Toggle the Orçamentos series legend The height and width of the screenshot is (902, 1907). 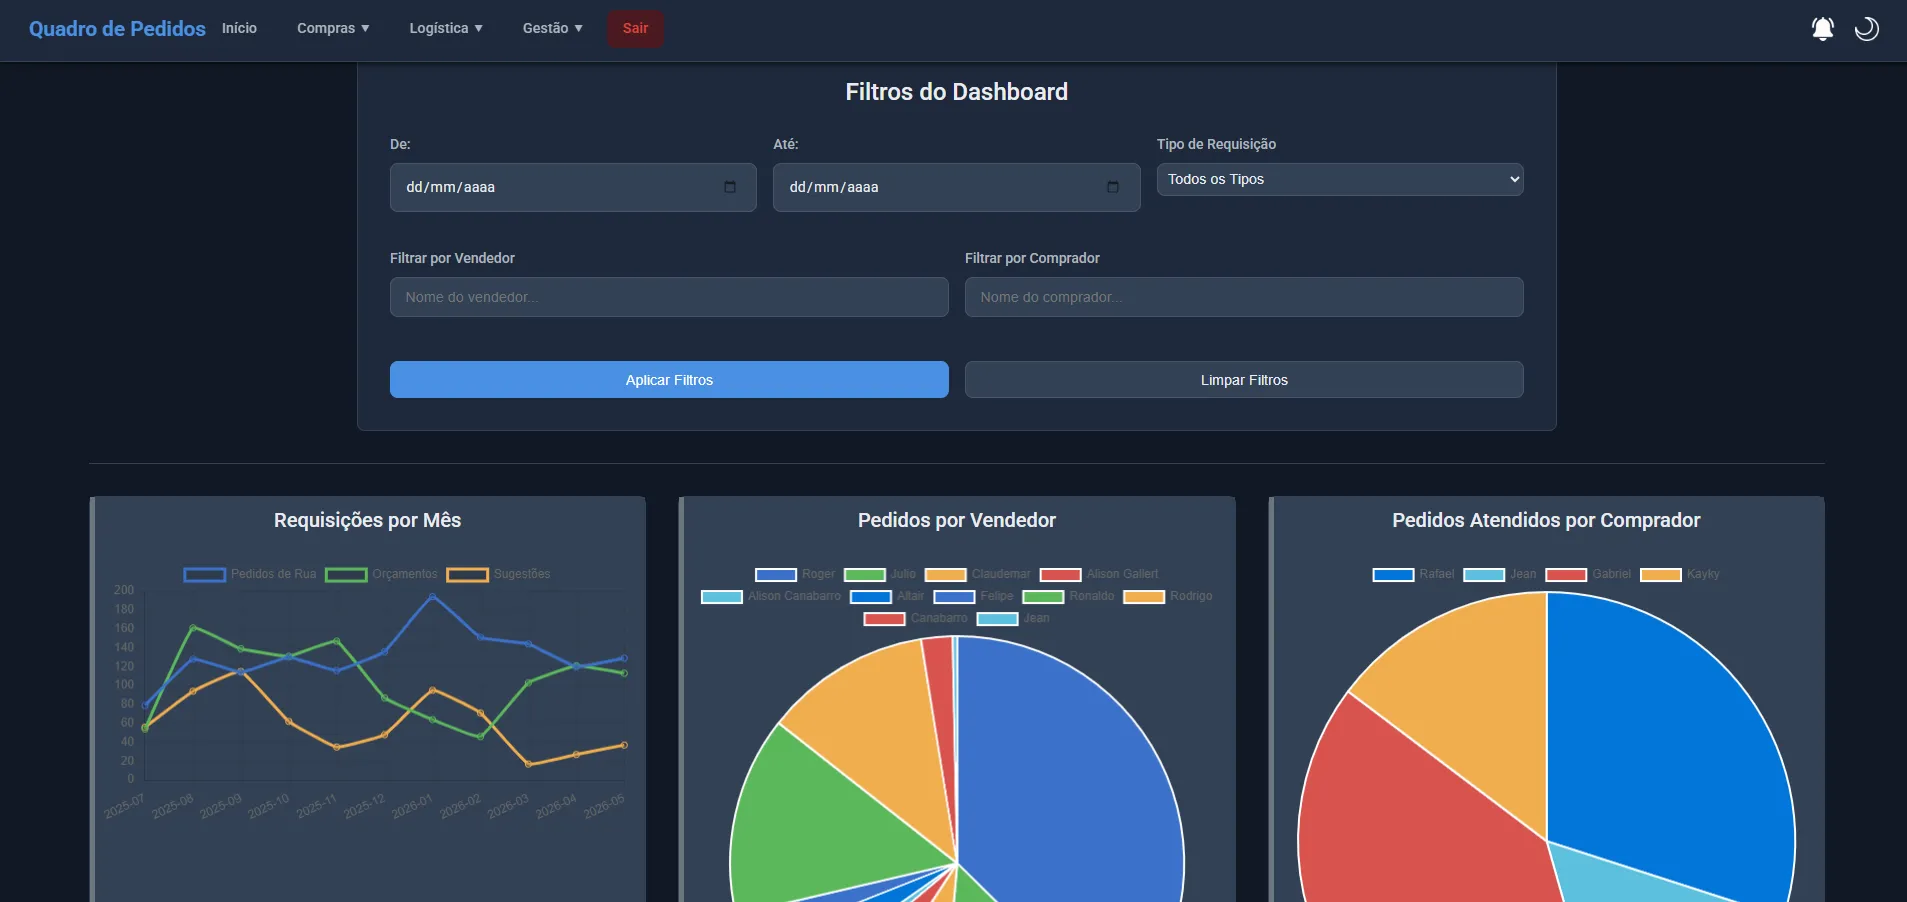382,574
